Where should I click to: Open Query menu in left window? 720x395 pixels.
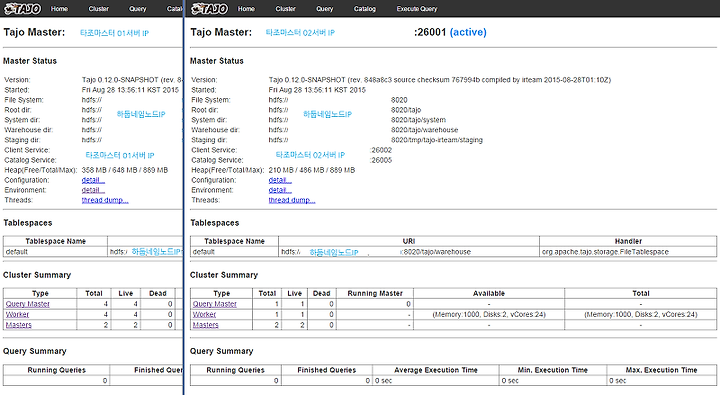pyautogui.click(x=137, y=9)
